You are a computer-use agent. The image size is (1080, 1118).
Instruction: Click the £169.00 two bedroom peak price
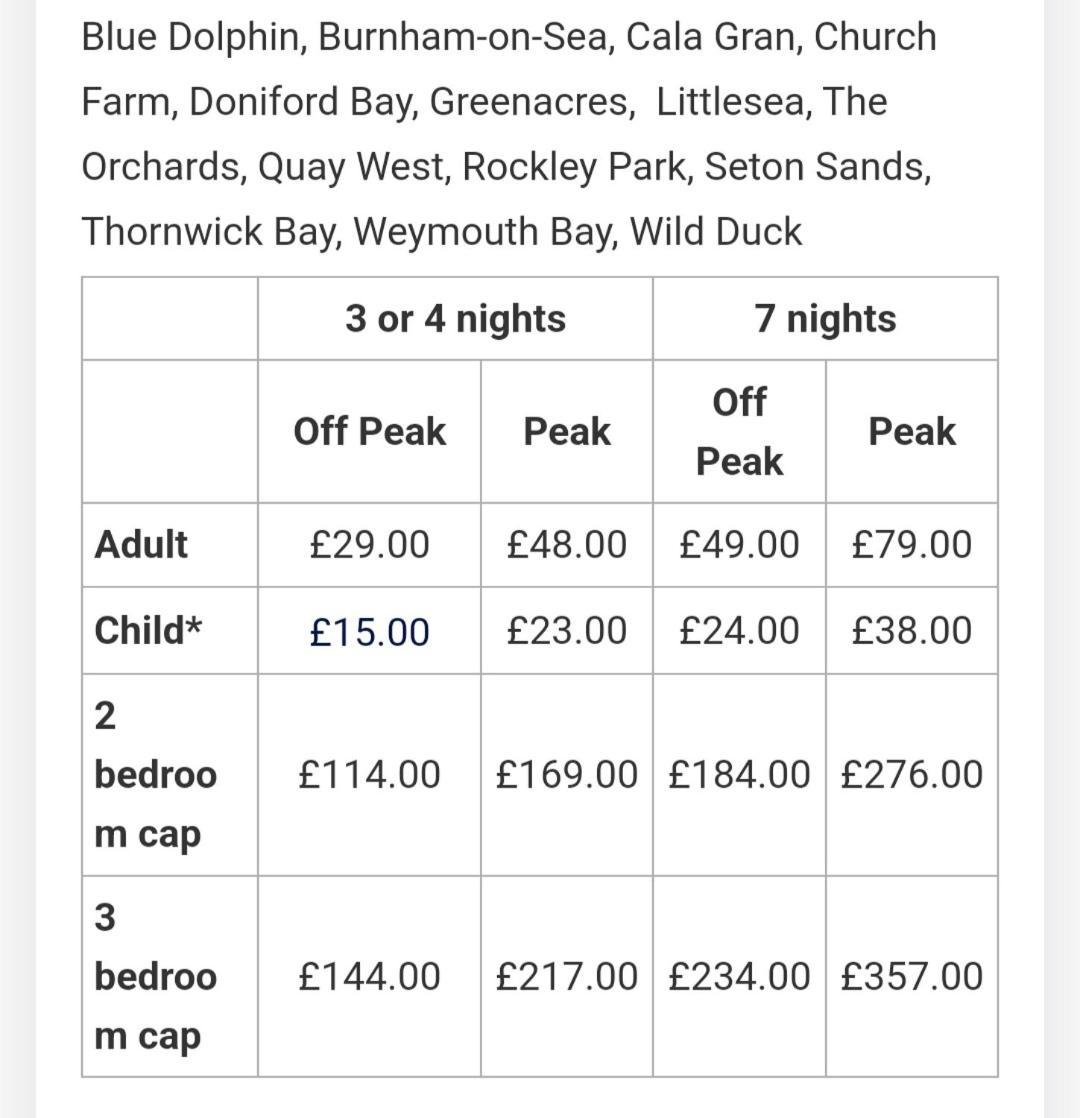(567, 774)
